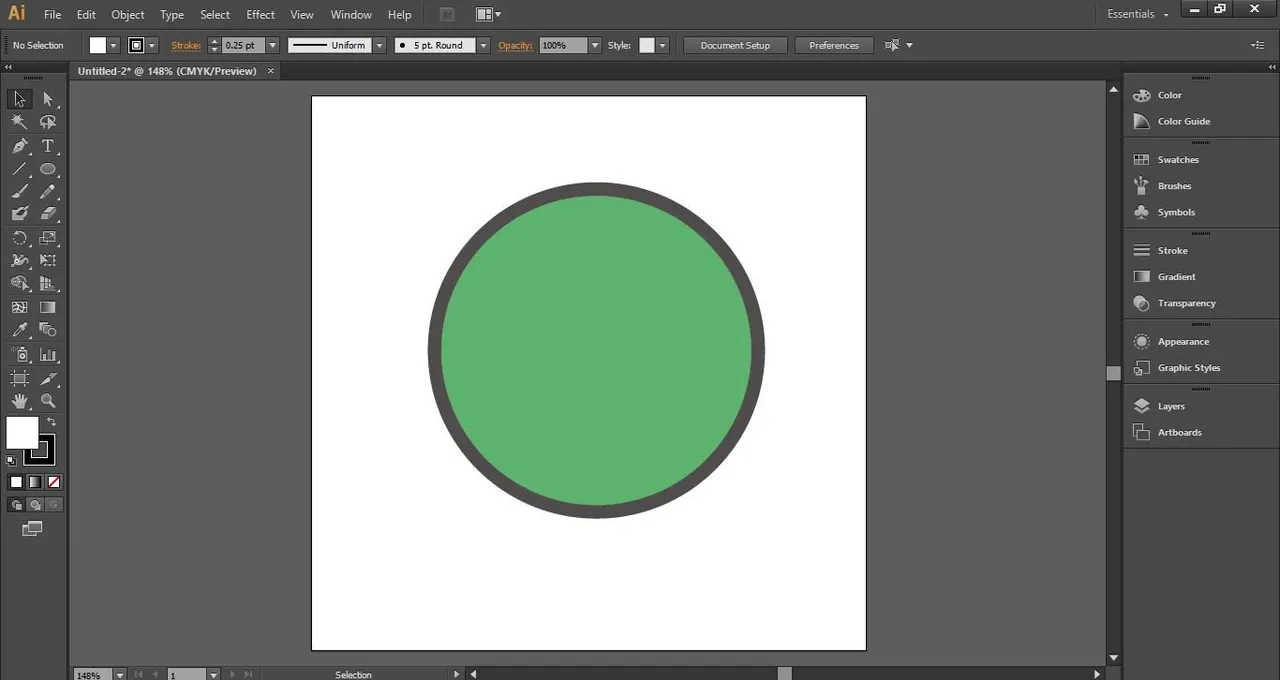Activate the Artboard tool
The width and height of the screenshot is (1280, 680).
(x=19, y=379)
